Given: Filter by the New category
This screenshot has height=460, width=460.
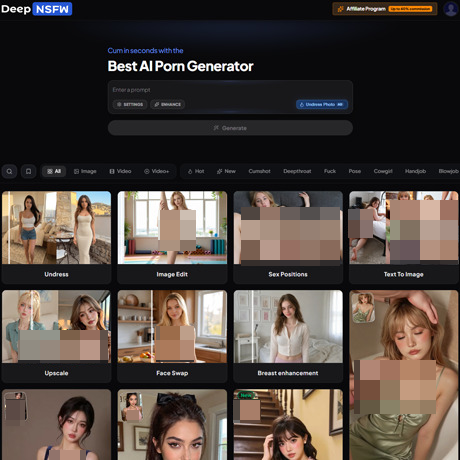Looking at the screenshot, I should point(226,171).
